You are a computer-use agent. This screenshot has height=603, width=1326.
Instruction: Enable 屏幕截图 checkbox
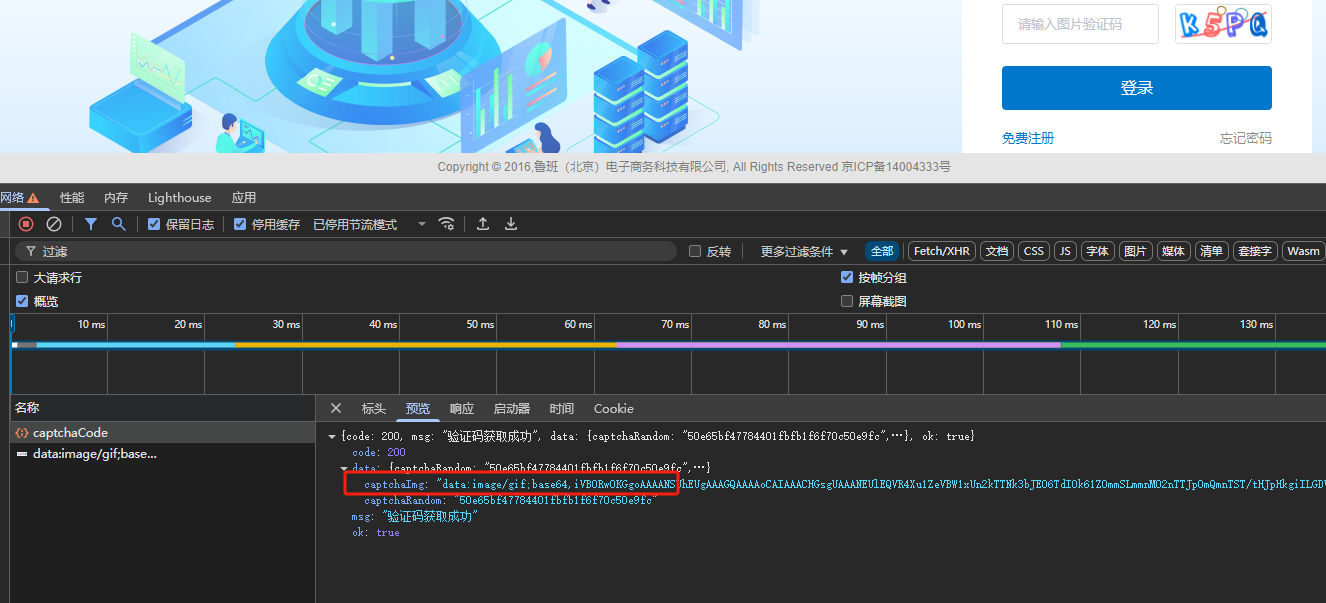pyautogui.click(x=847, y=300)
